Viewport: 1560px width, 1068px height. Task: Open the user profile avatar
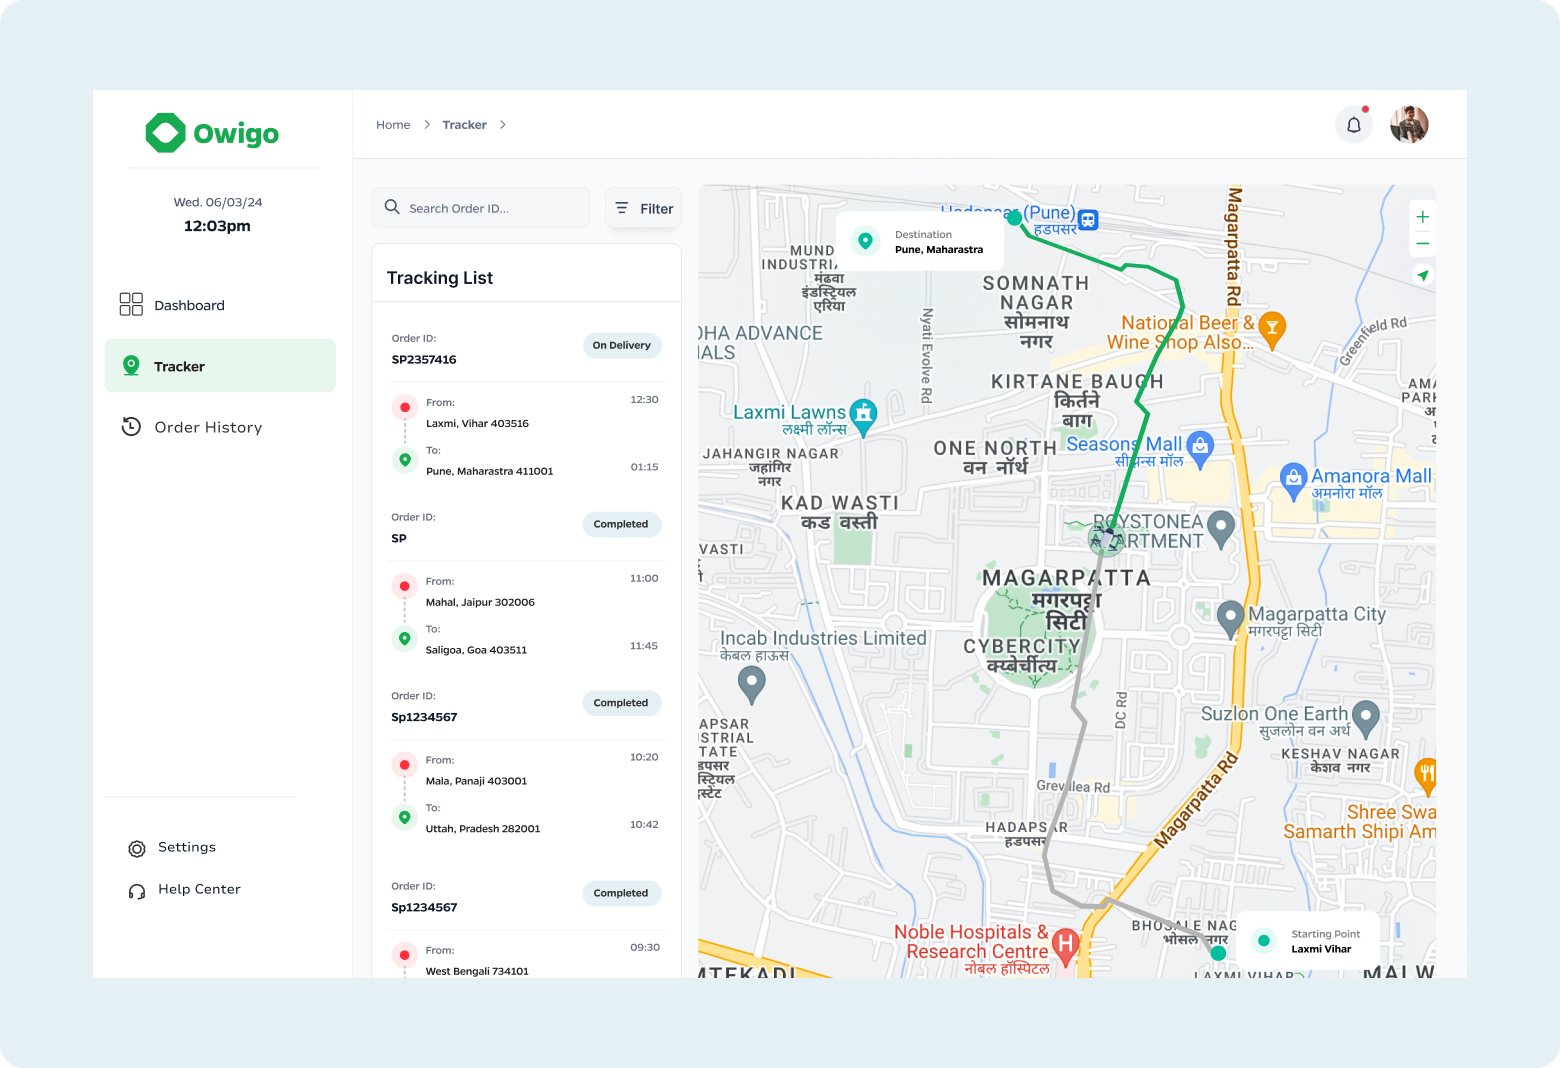(1409, 125)
